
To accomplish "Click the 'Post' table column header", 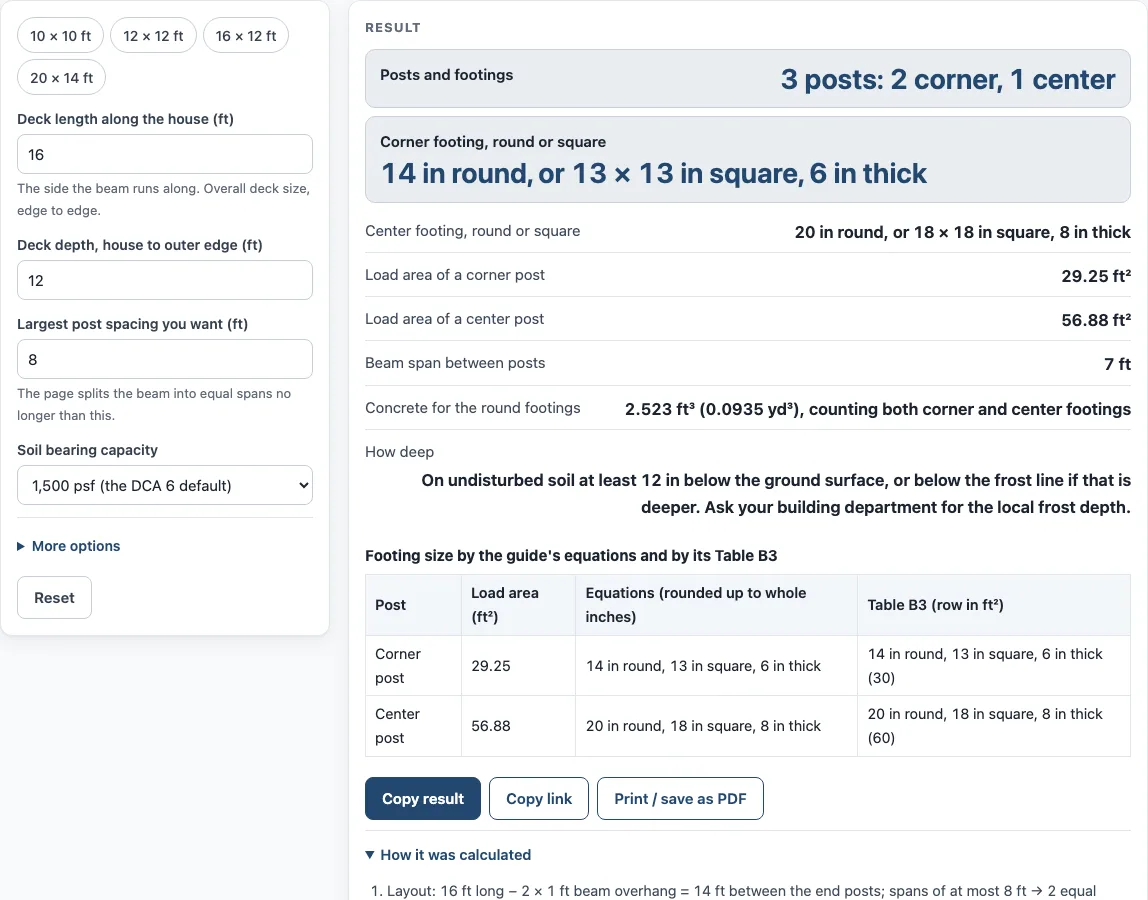I will click(x=413, y=605).
